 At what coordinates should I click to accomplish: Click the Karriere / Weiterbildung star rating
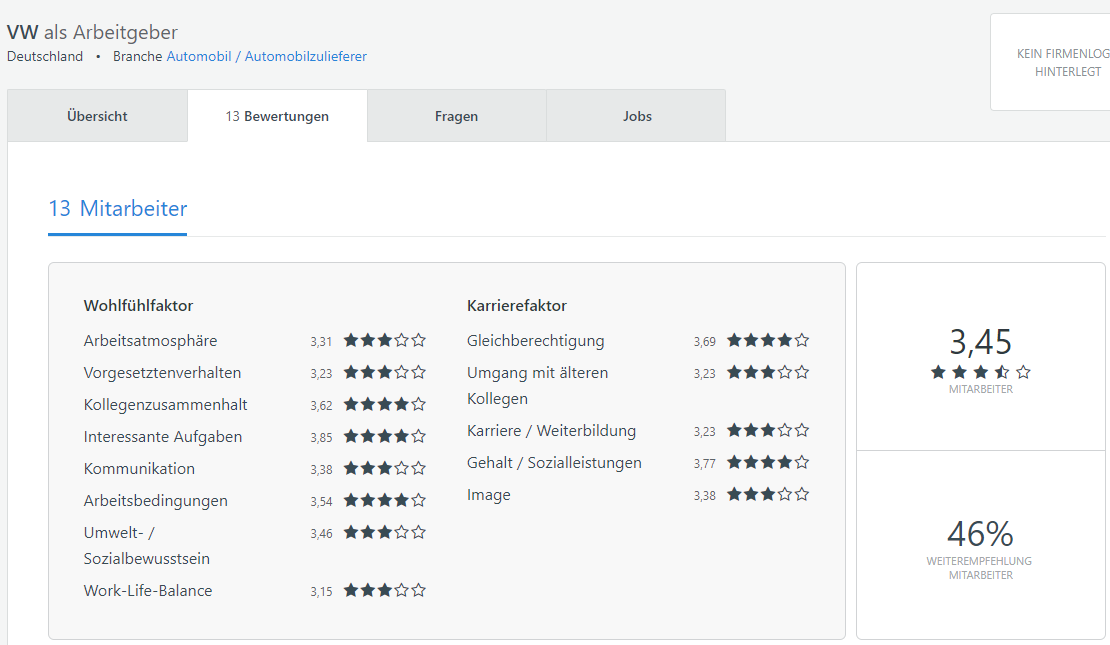click(768, 430)
